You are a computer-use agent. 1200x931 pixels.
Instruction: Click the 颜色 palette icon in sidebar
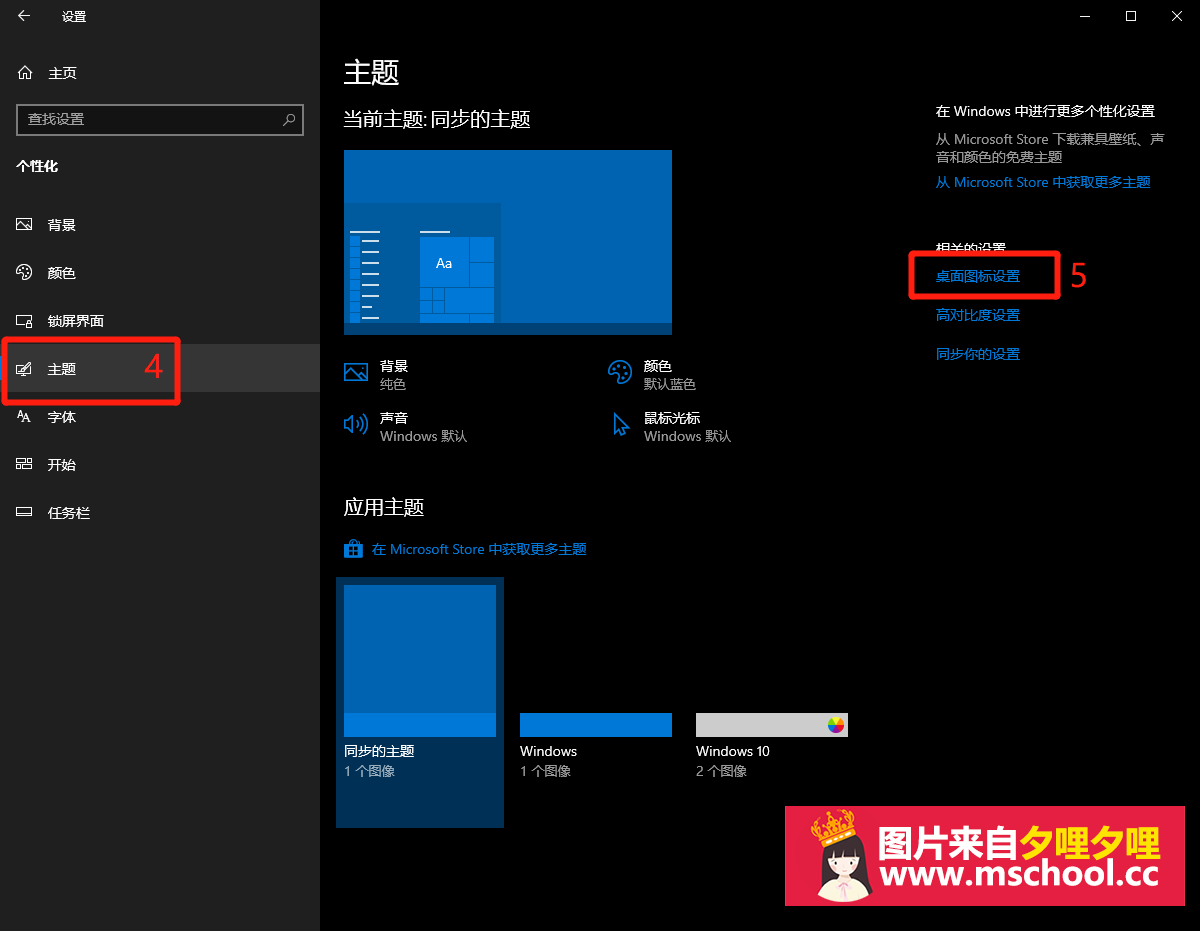[x=25, y=273]
